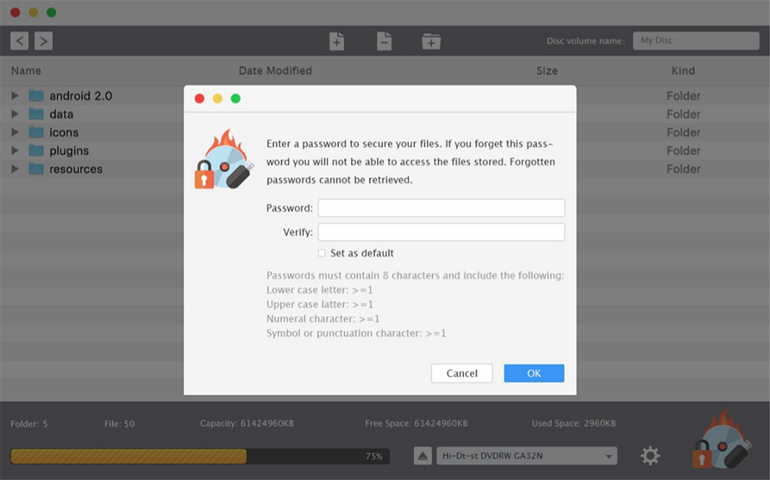Go forward with the right arrow button

(44, 41)
